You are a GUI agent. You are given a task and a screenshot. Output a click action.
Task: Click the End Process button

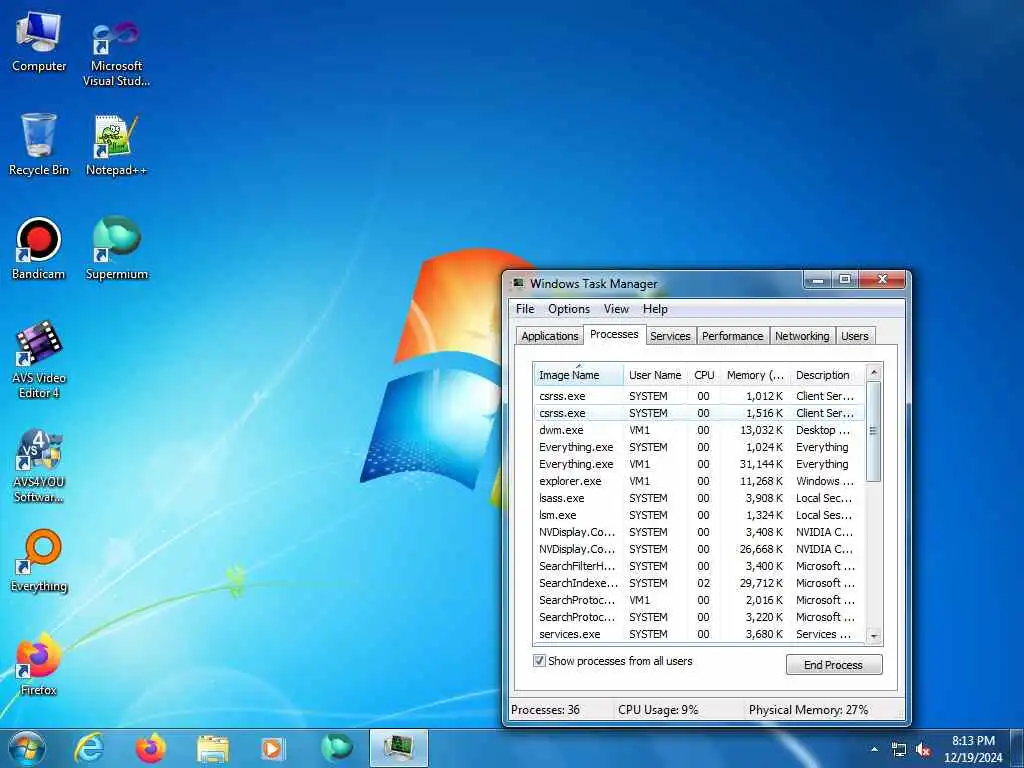click(x=834, y=665)
